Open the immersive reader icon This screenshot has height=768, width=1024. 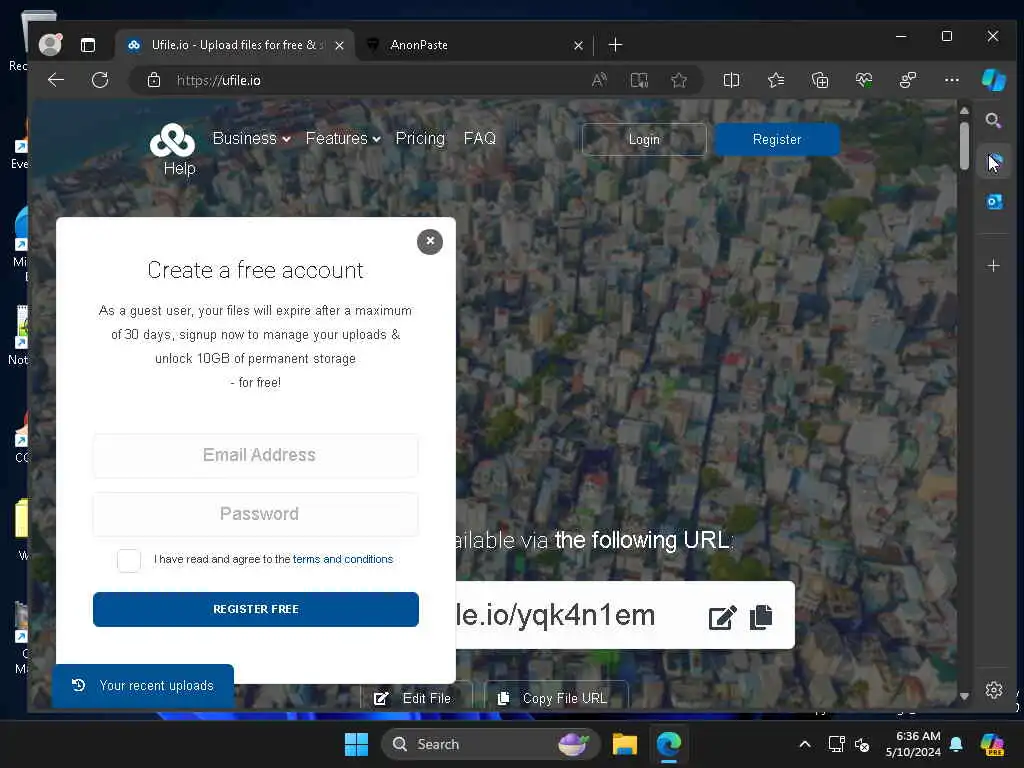point(639,80)
